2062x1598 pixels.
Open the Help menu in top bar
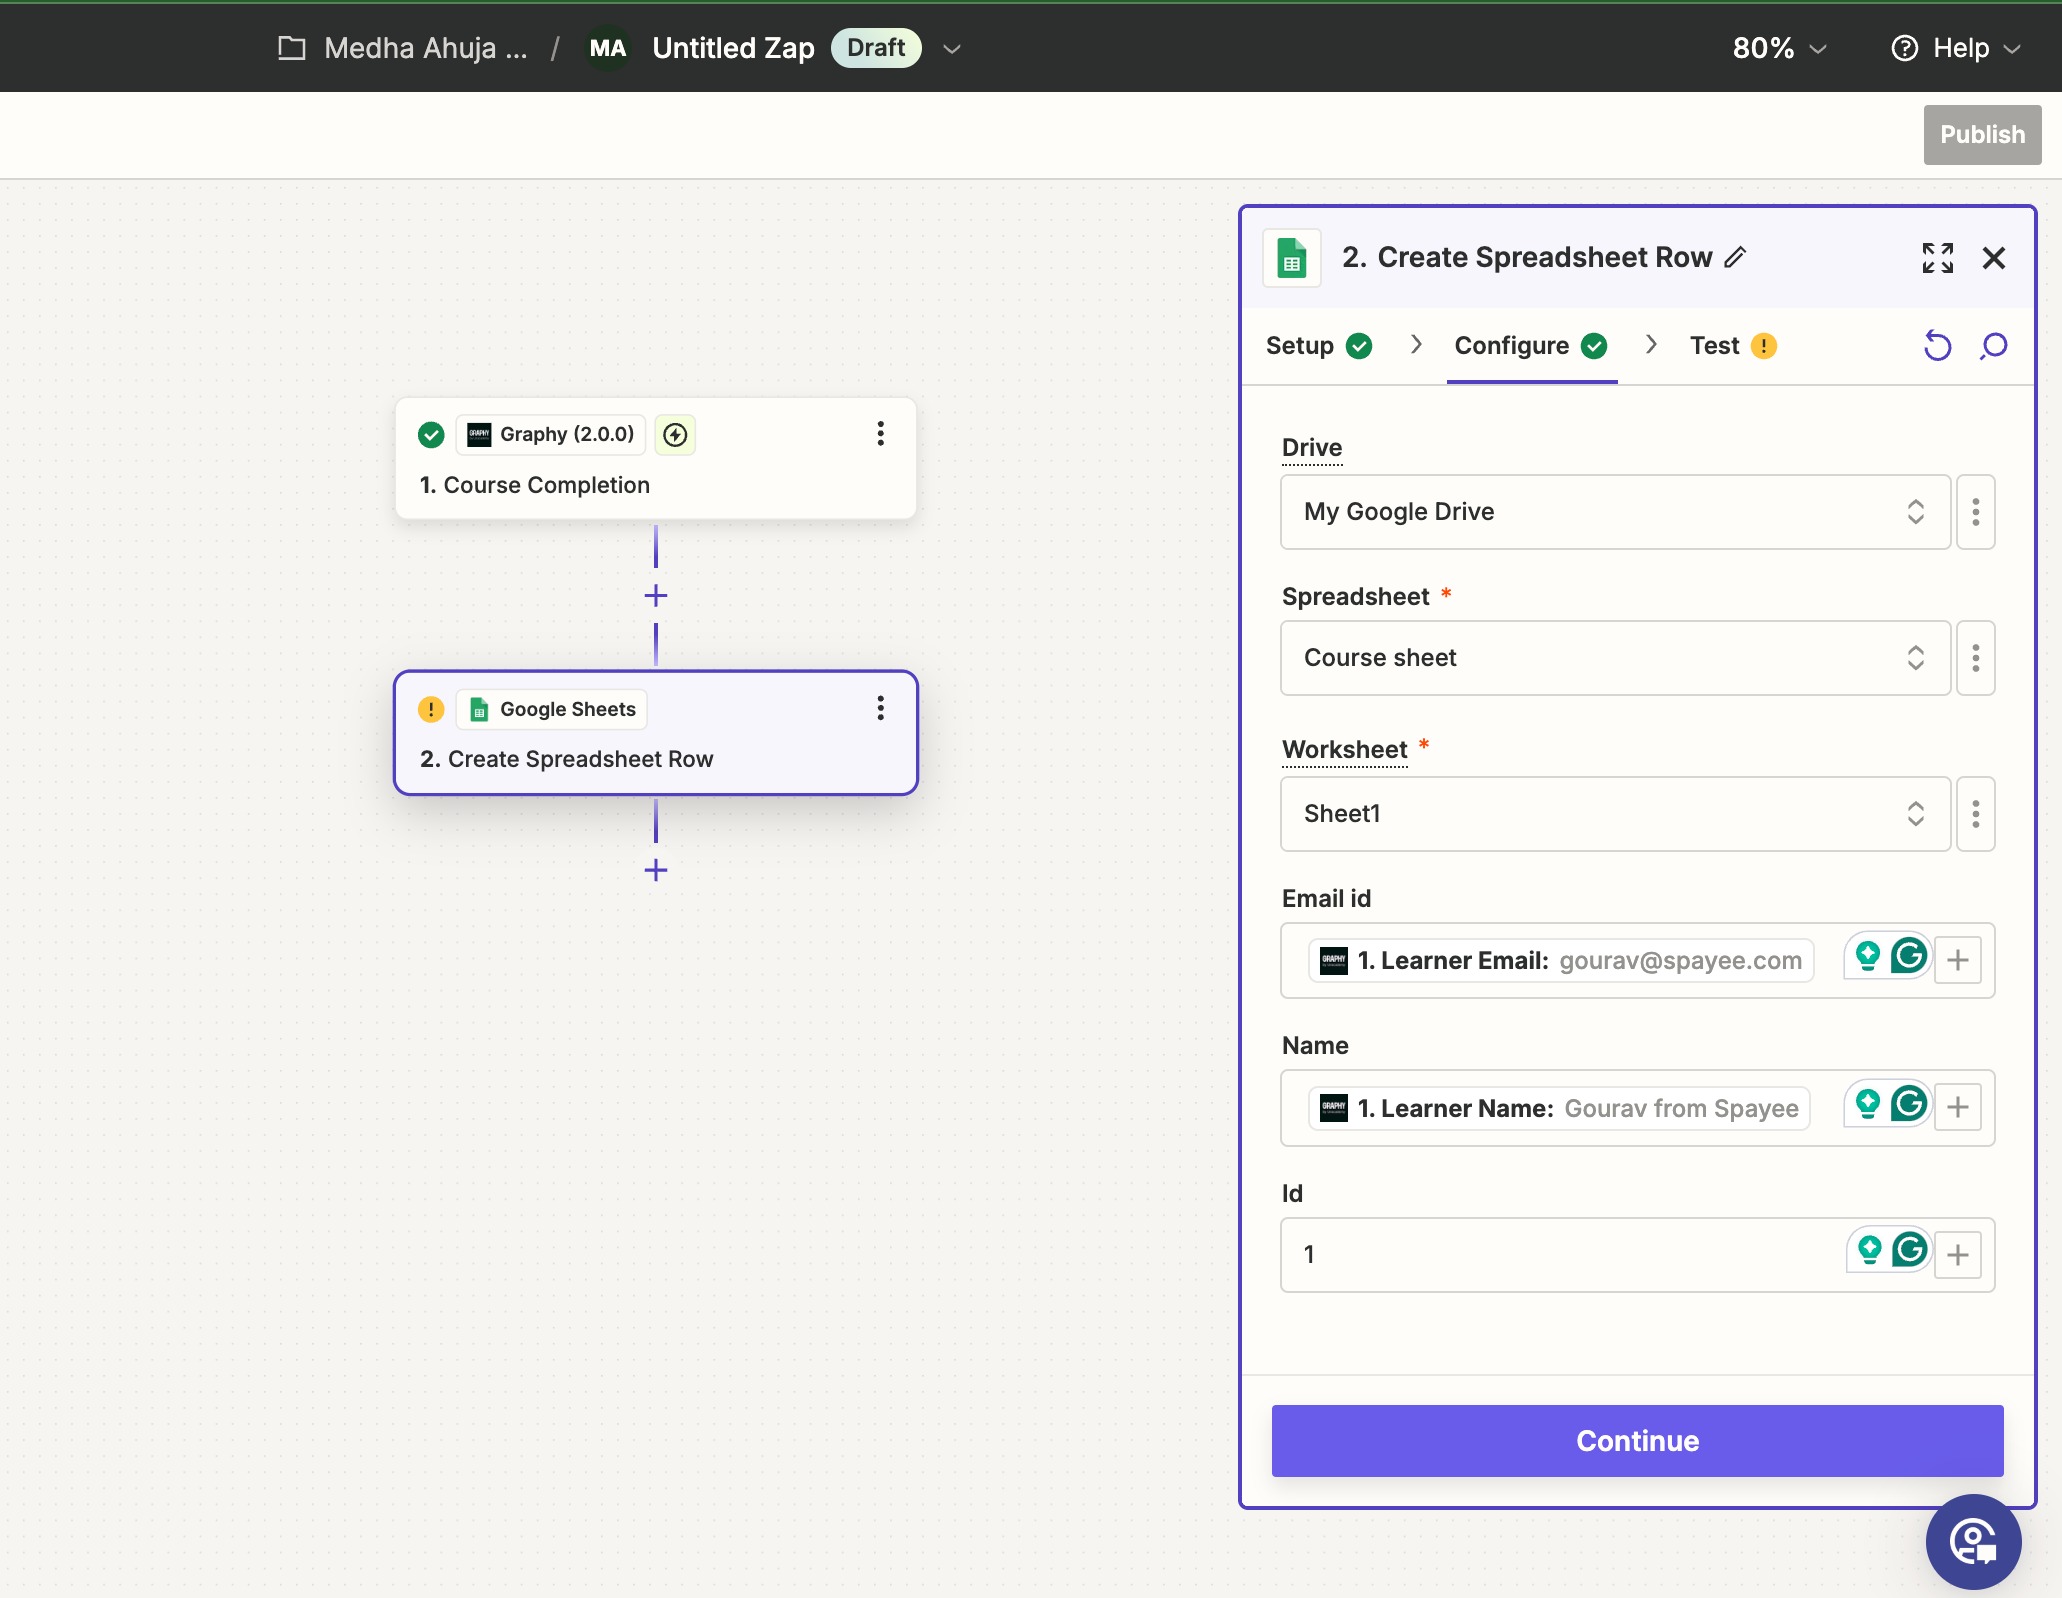pyautogui.click(x=1956, y=48)
